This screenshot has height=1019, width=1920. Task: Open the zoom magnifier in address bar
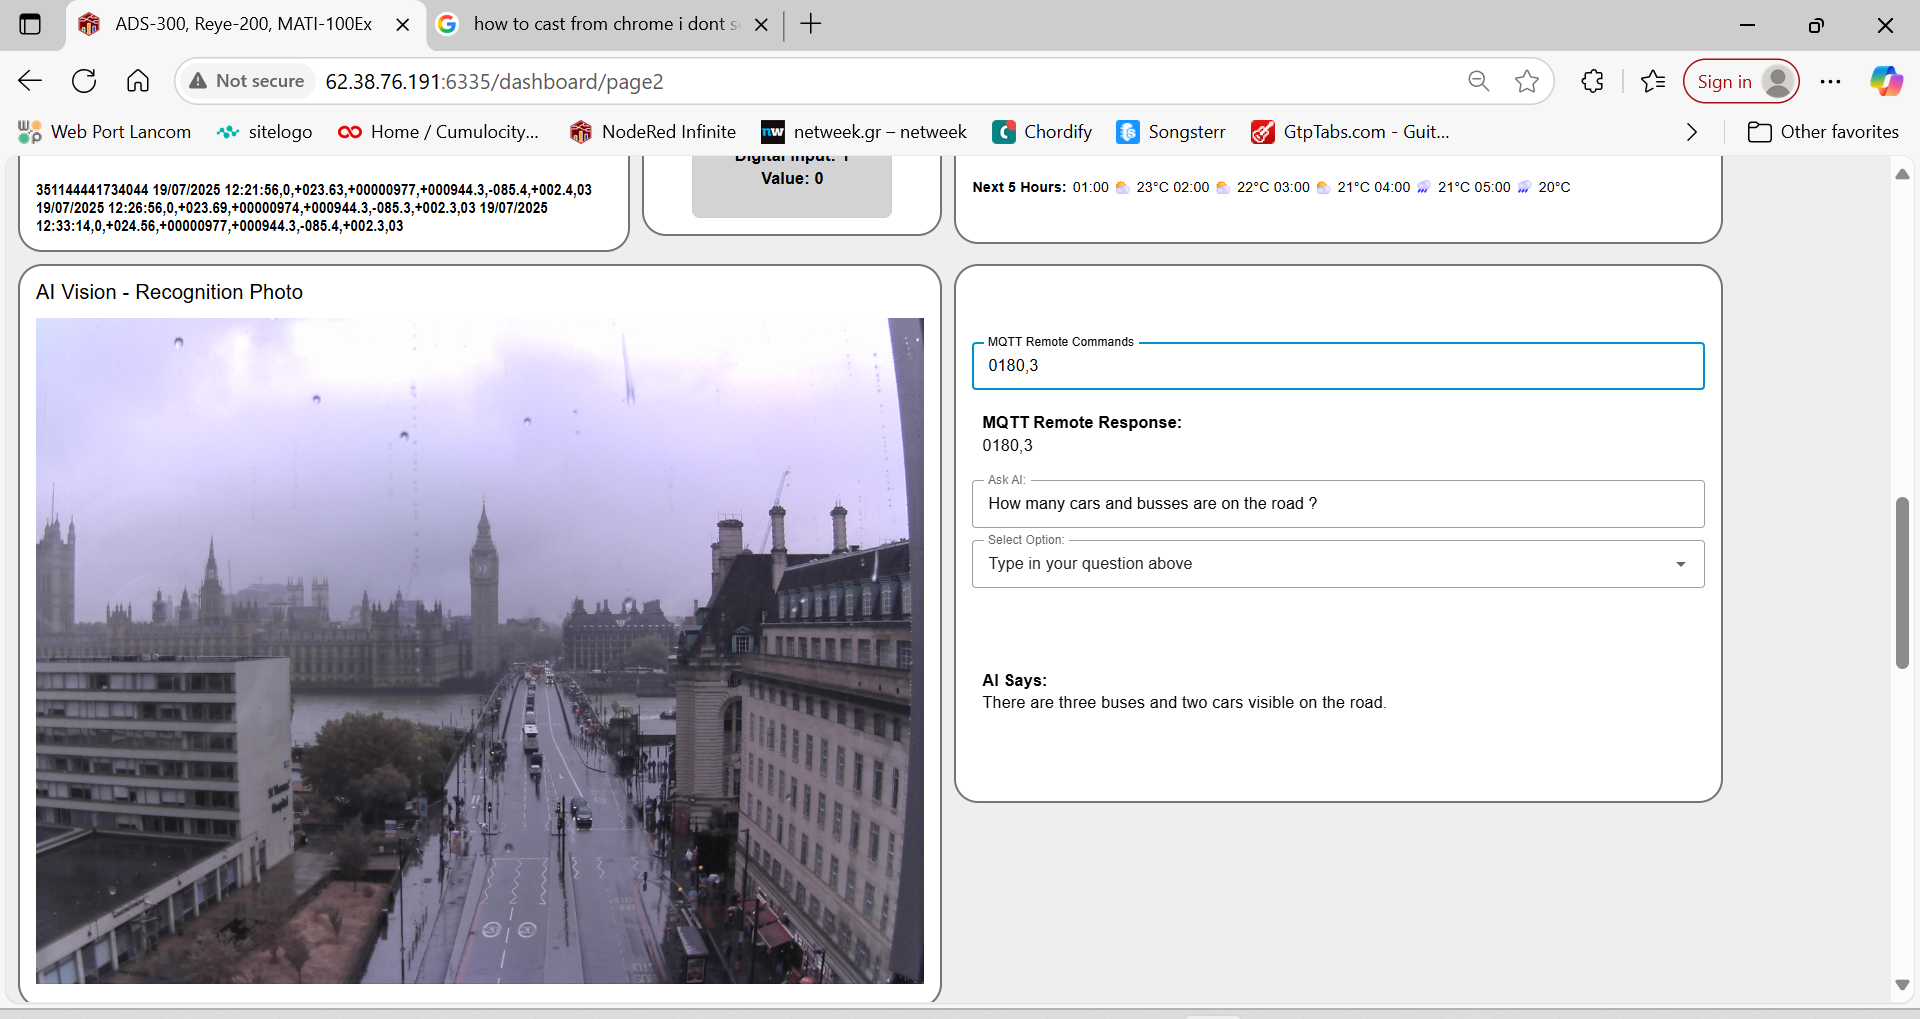[1478, 81]
